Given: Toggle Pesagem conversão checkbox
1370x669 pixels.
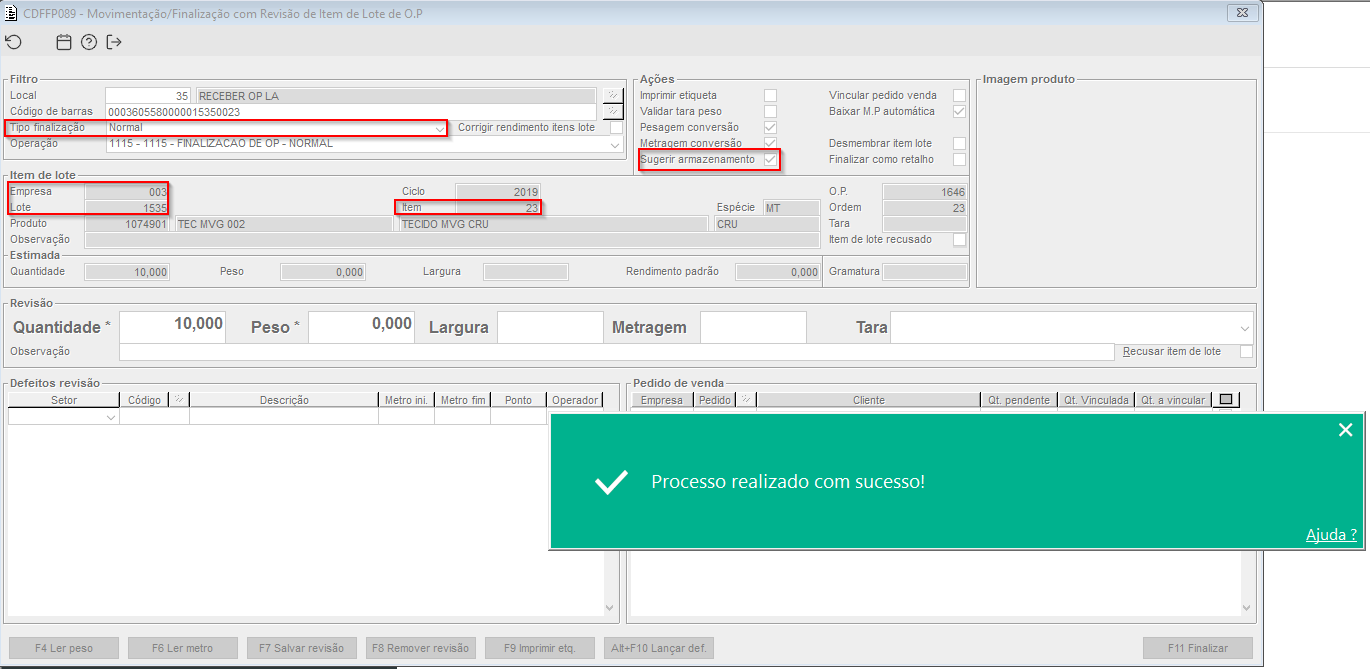Looking at the screenshot, I should coord(770,128).
